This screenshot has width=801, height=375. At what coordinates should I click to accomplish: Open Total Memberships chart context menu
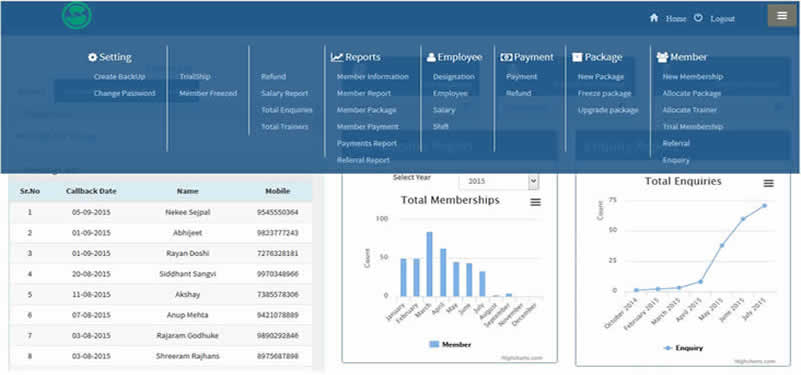pyautogui.click(x=535, y=202)
